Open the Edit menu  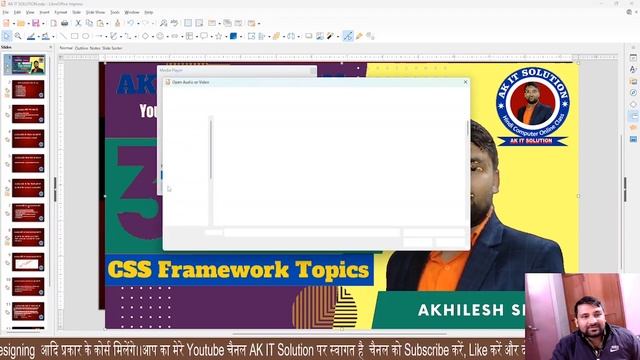click(17, 12)
